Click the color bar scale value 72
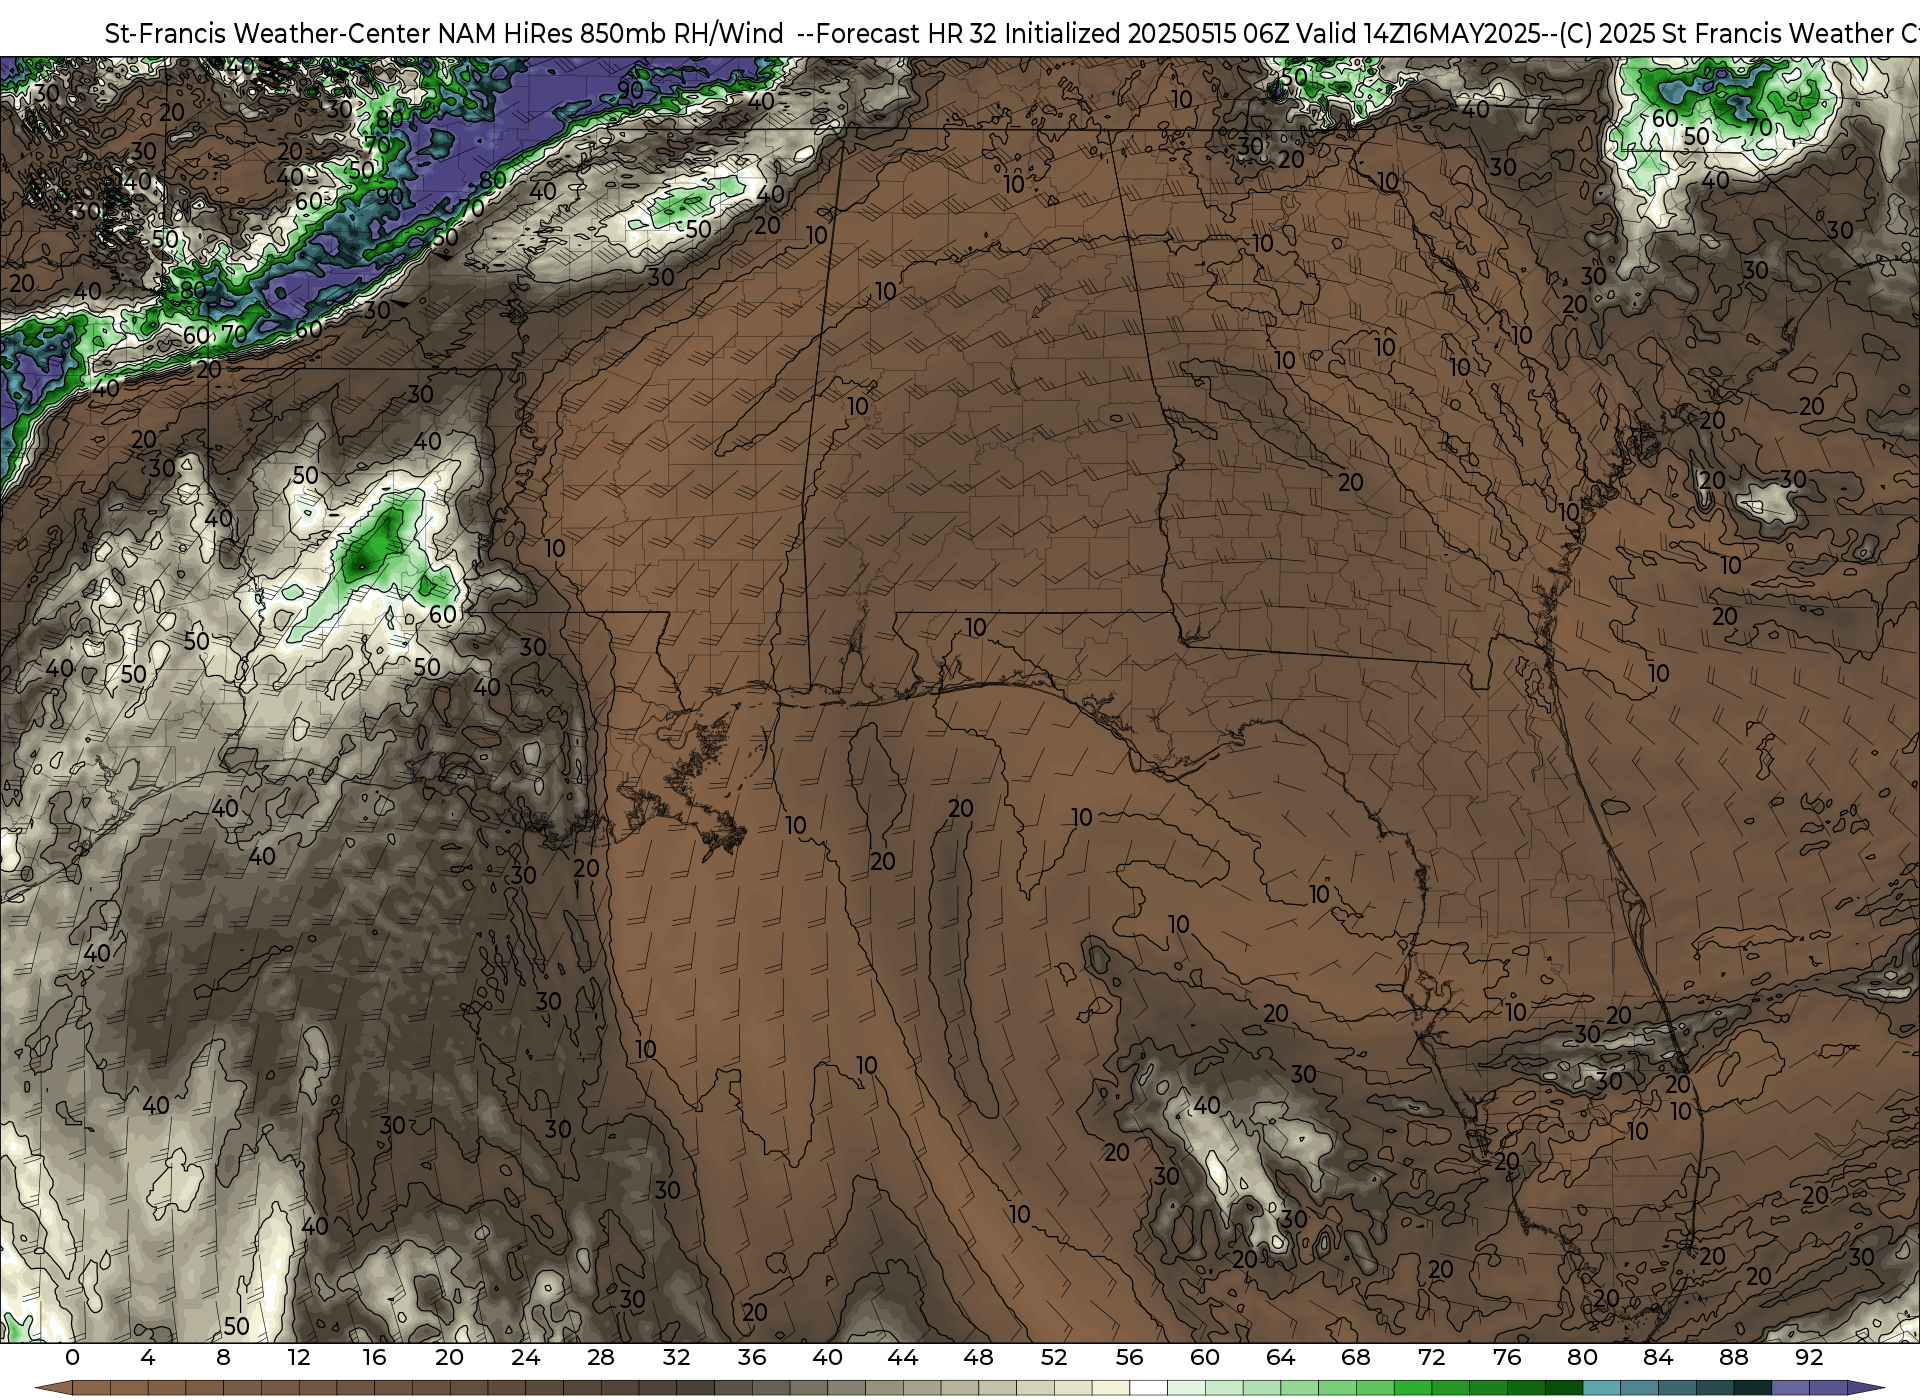The height and width of the screenshot is (1400, 1920). (x=1431, y=1357)
